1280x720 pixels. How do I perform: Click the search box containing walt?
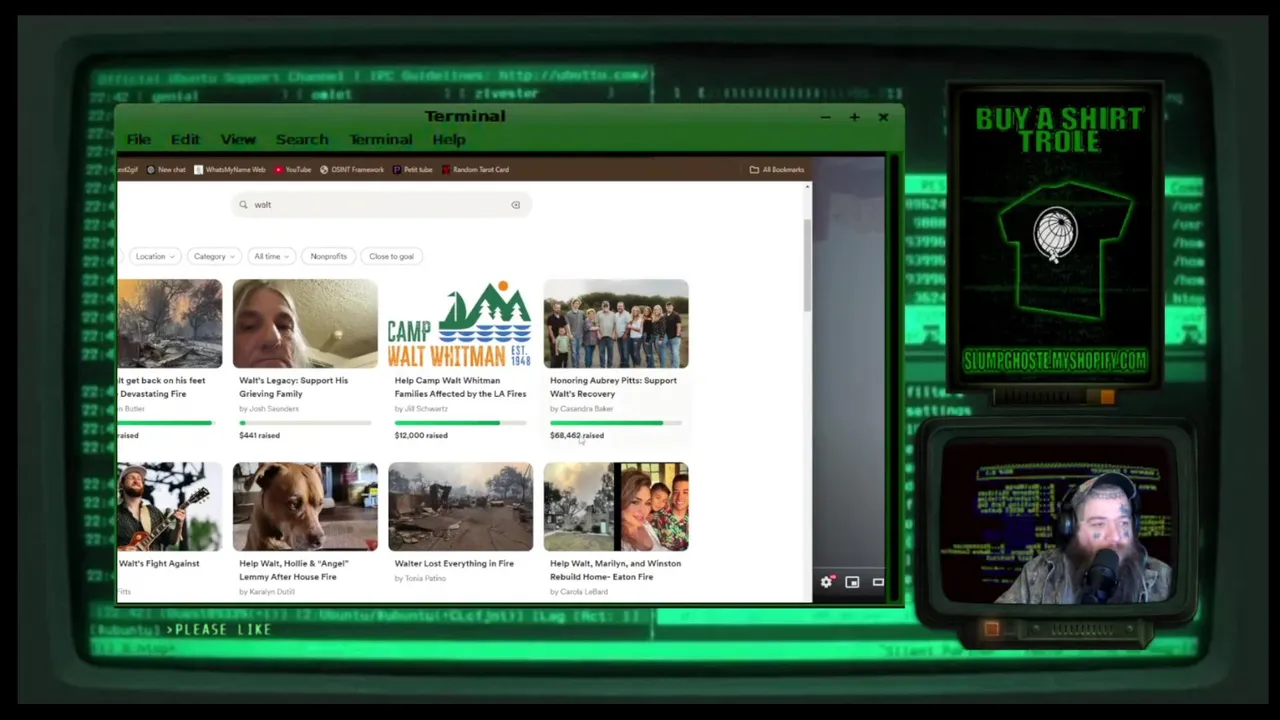380,205
